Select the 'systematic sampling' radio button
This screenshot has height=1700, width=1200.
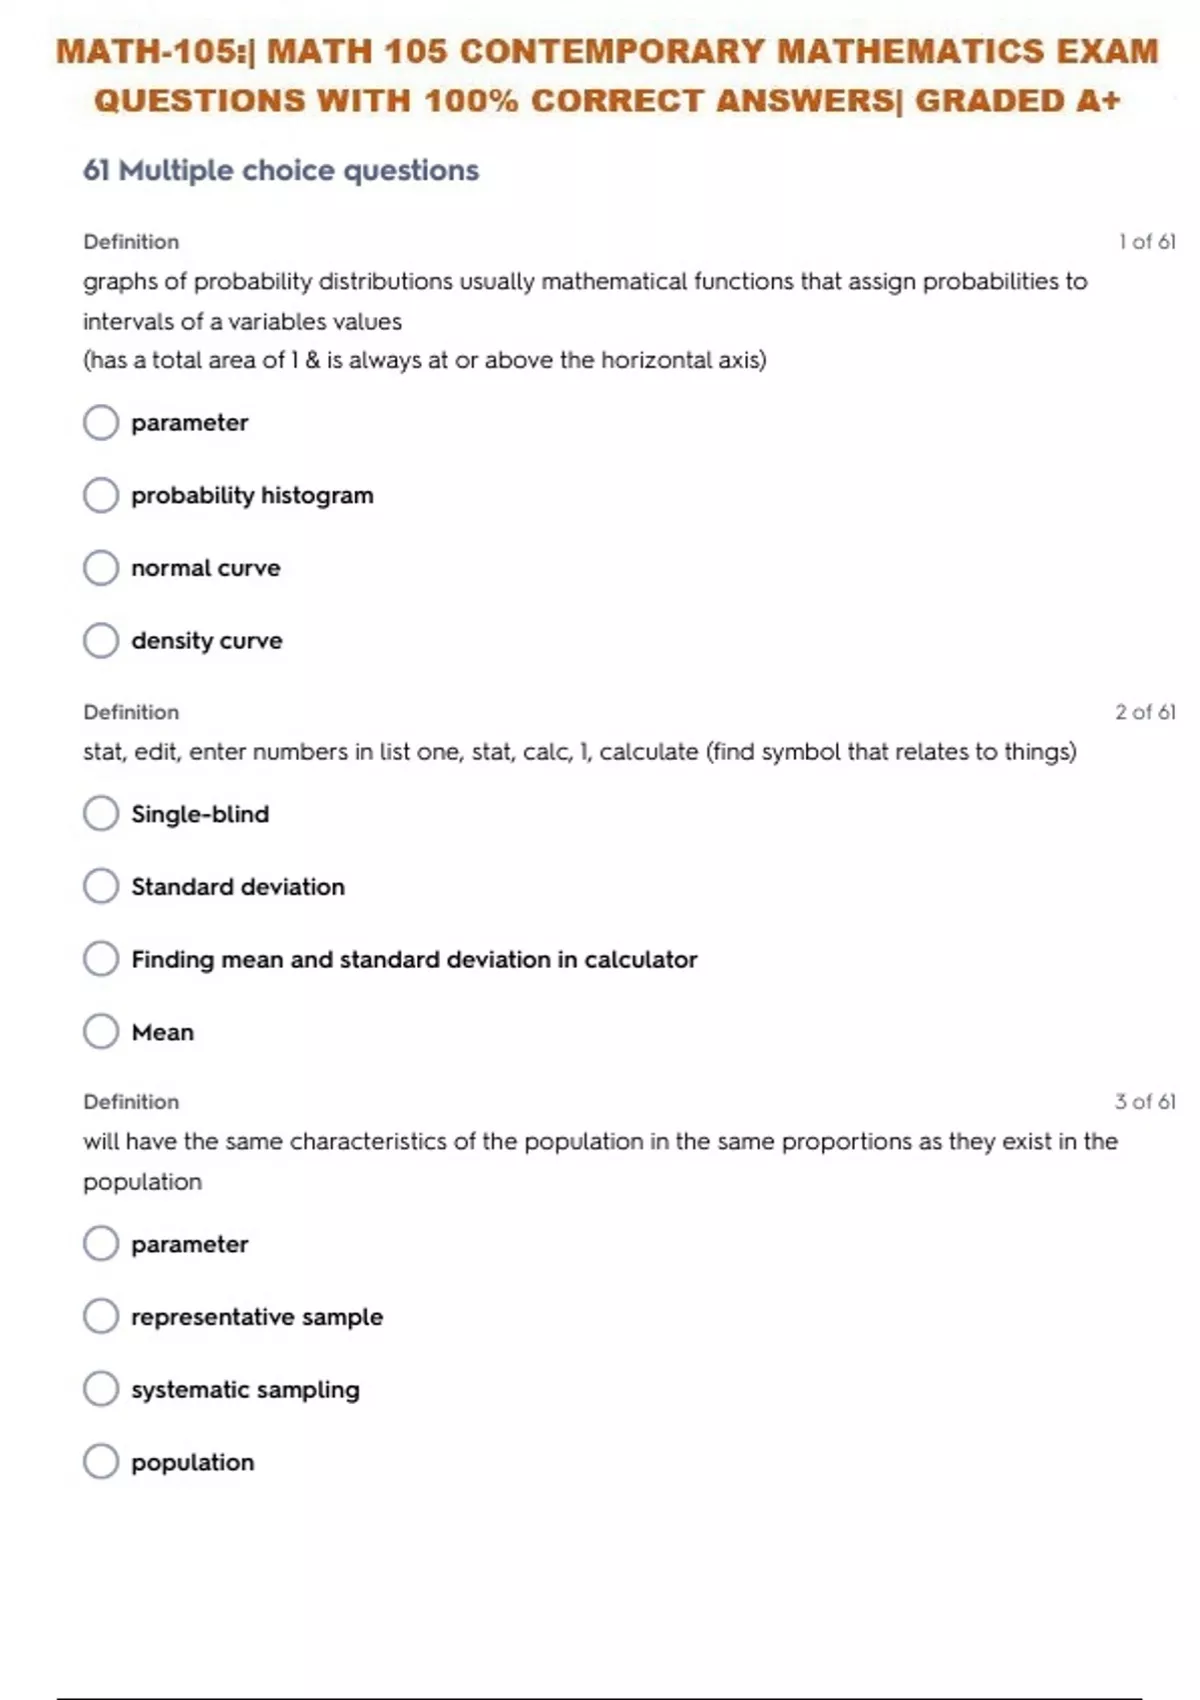(101, 1389)
